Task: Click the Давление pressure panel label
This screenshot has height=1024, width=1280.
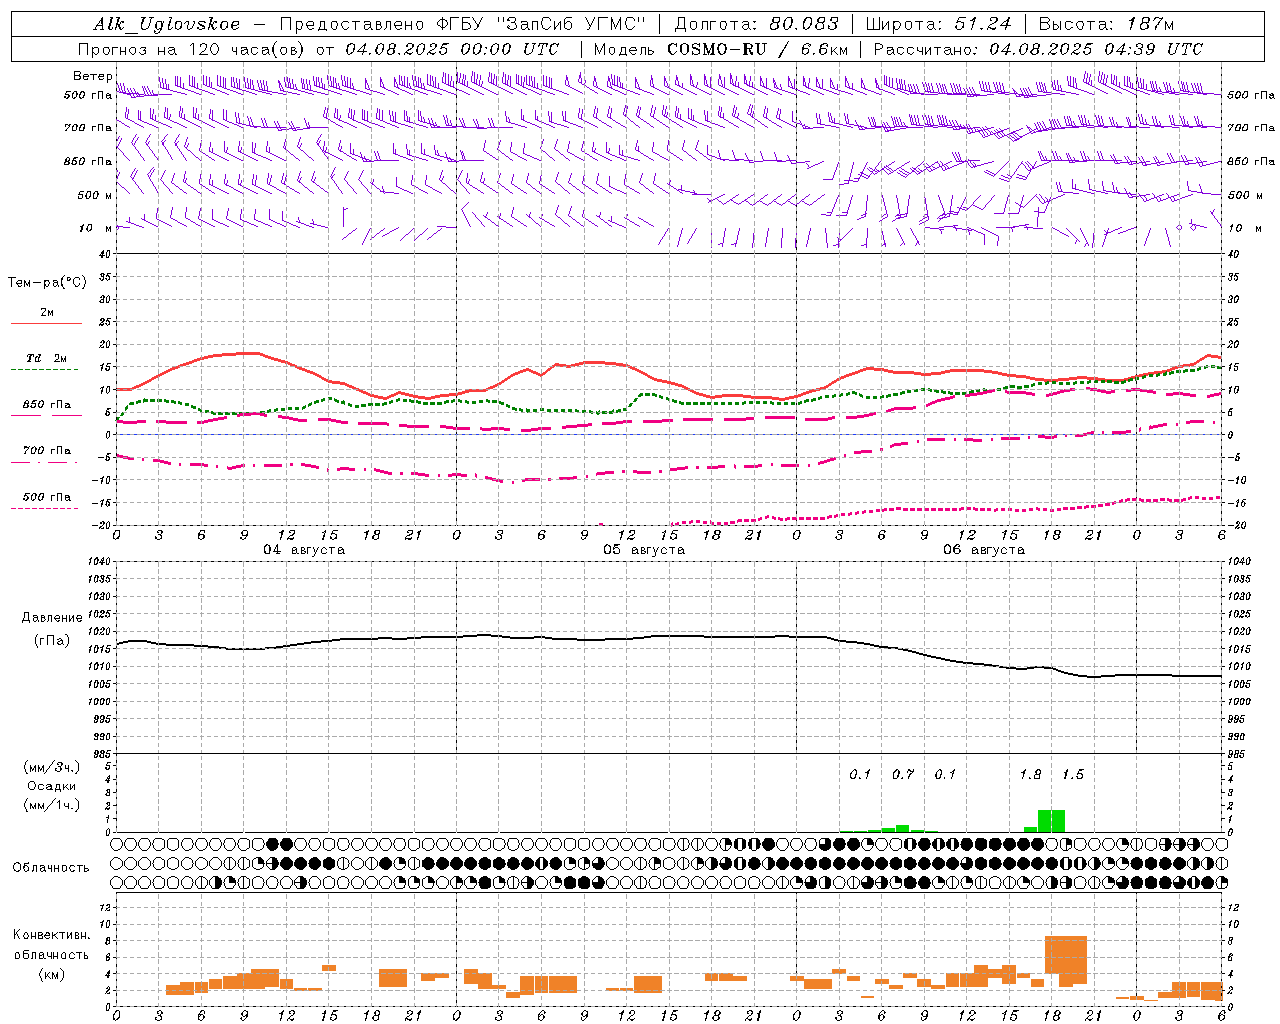Action: [x=52, y=618]
